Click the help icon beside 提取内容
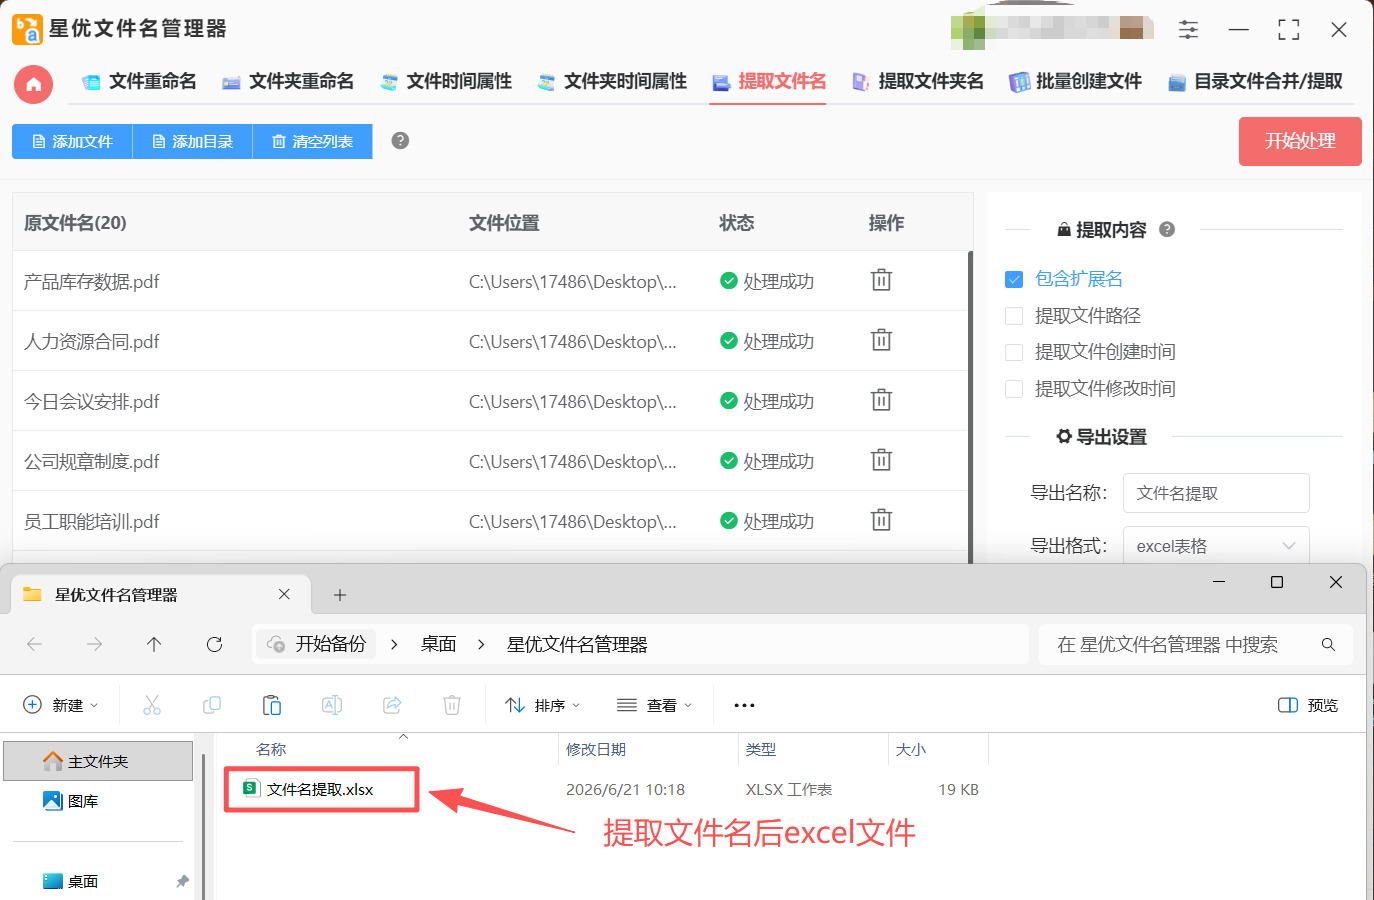The image size is (1374, 900). pos(1167,230)
